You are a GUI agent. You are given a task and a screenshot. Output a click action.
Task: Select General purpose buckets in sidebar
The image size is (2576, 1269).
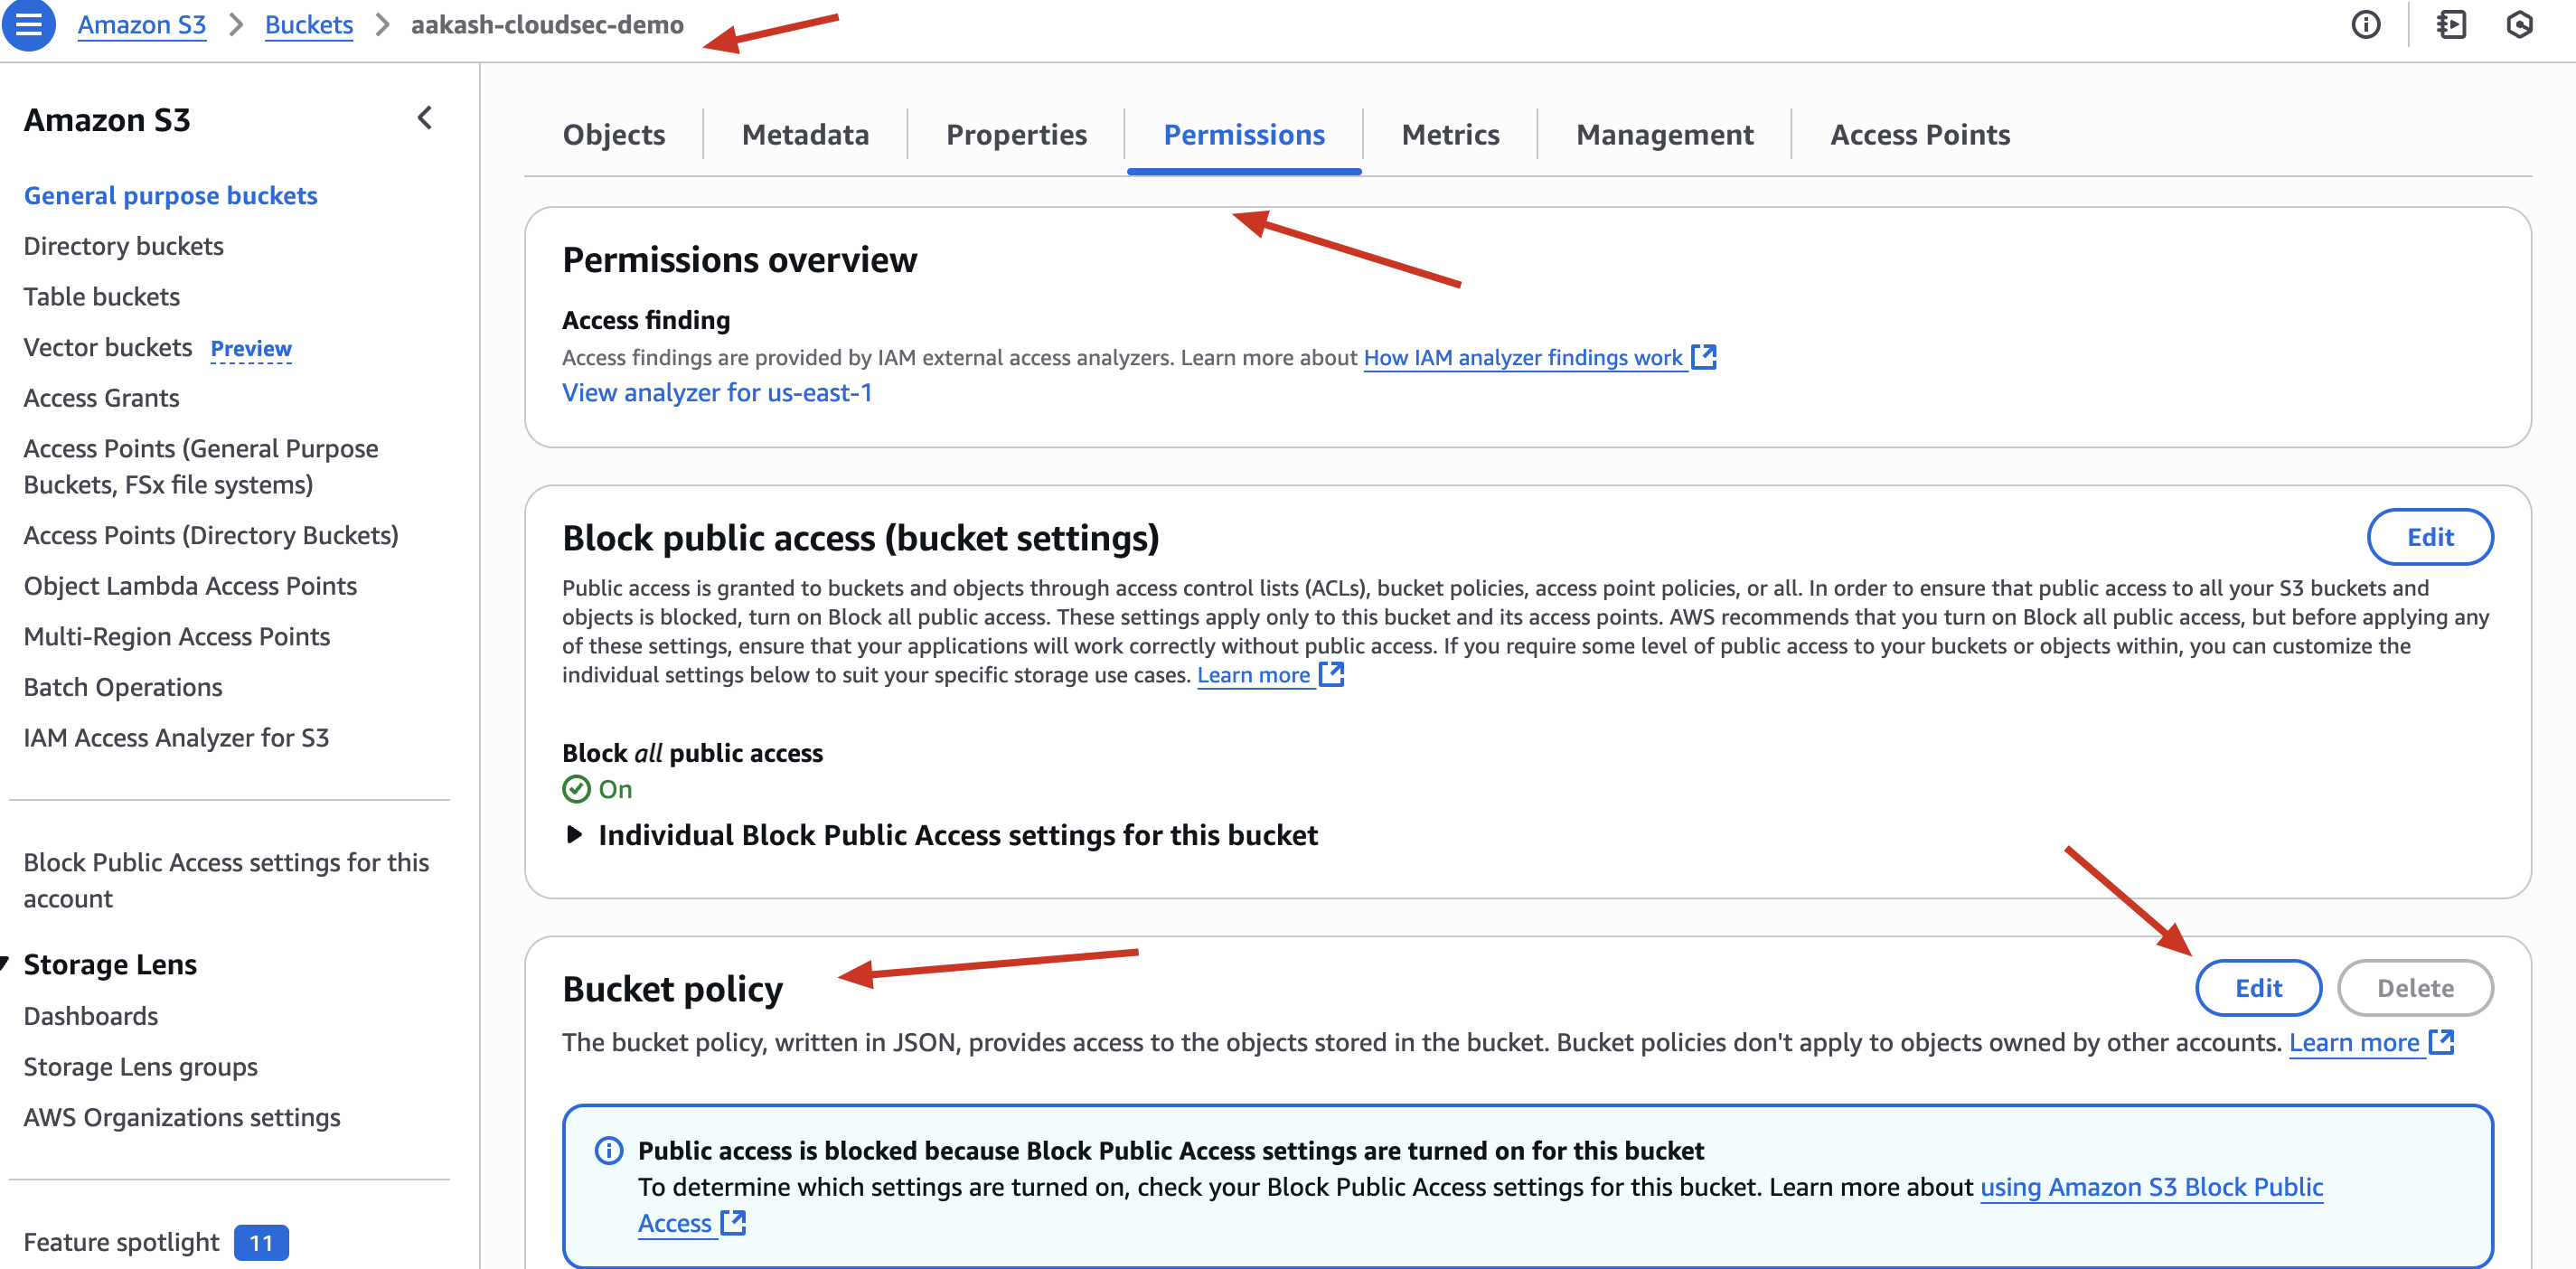[170, 195]
